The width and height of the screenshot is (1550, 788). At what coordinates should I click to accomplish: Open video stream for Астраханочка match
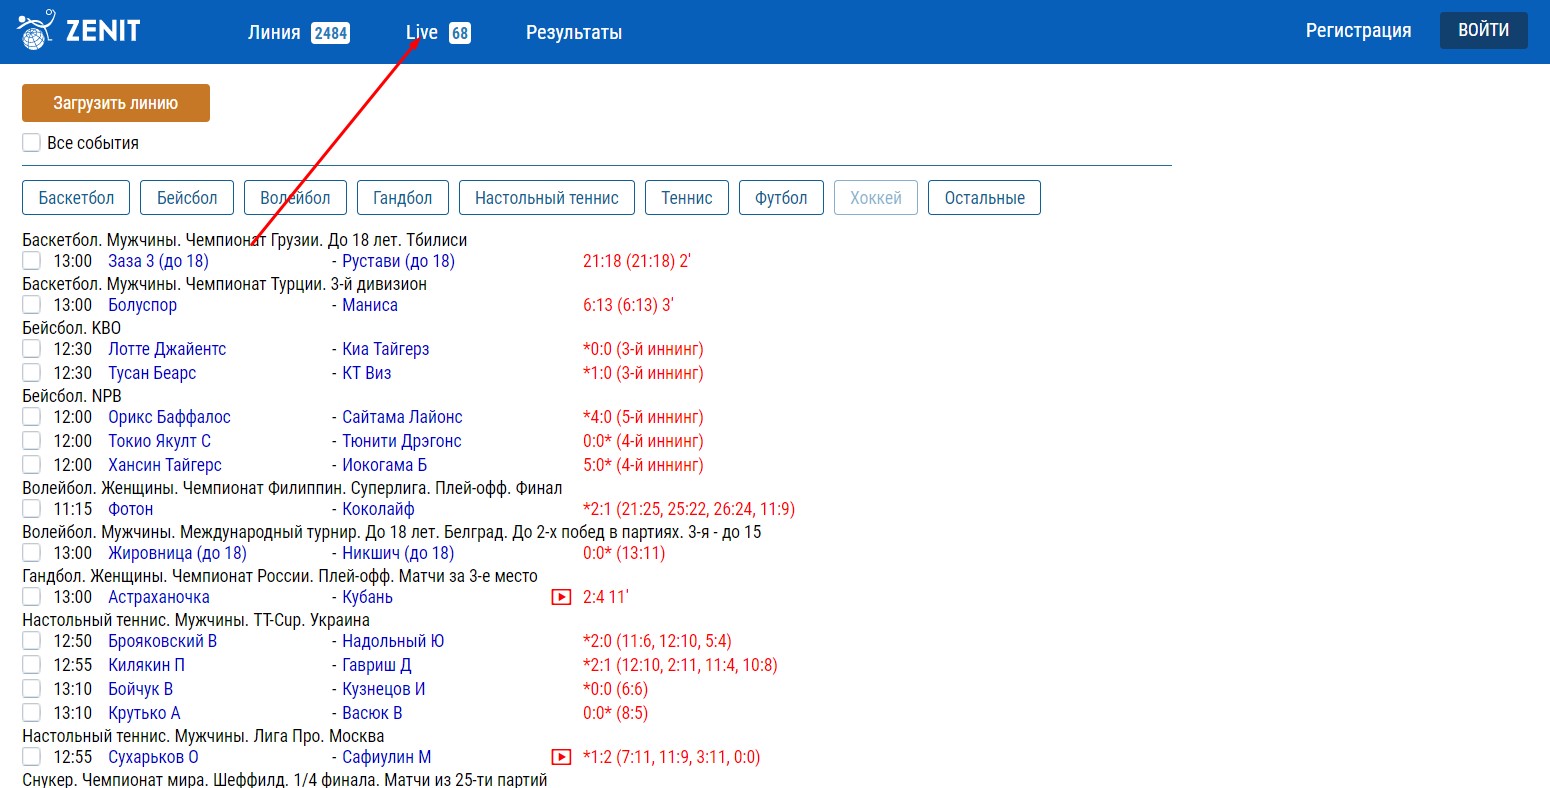pos(561,597)
